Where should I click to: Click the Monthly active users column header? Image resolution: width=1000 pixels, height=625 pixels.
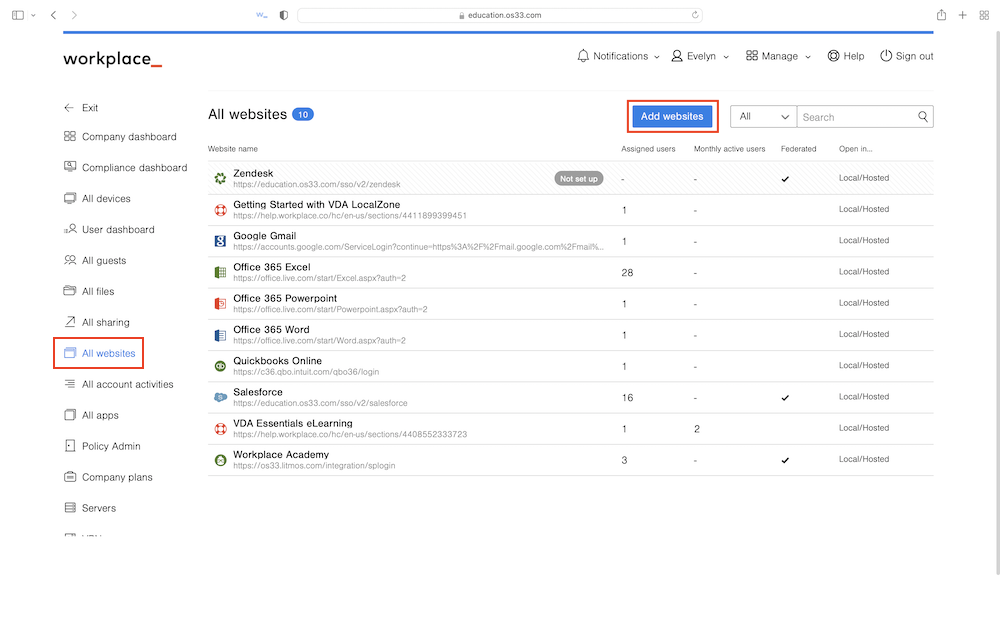730,149
